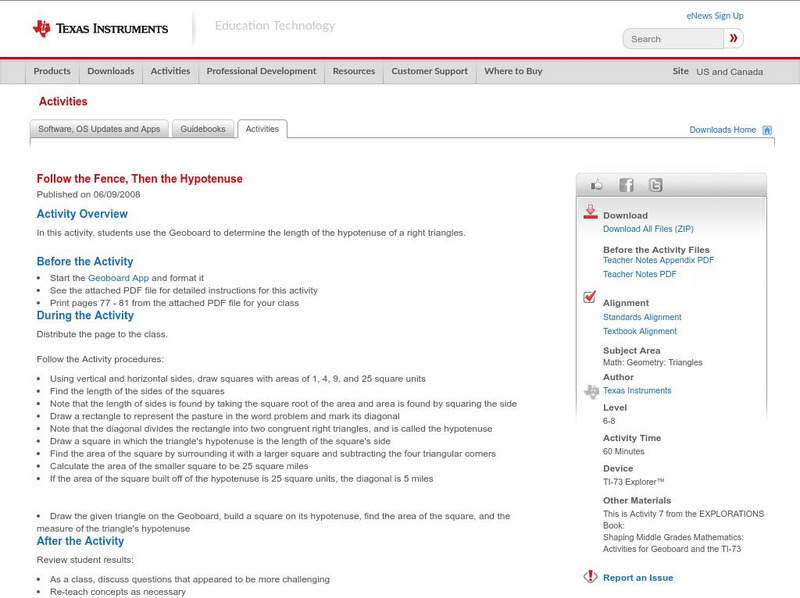Open the Products menu
800x598 pixels.
click(x=52, y=72)
